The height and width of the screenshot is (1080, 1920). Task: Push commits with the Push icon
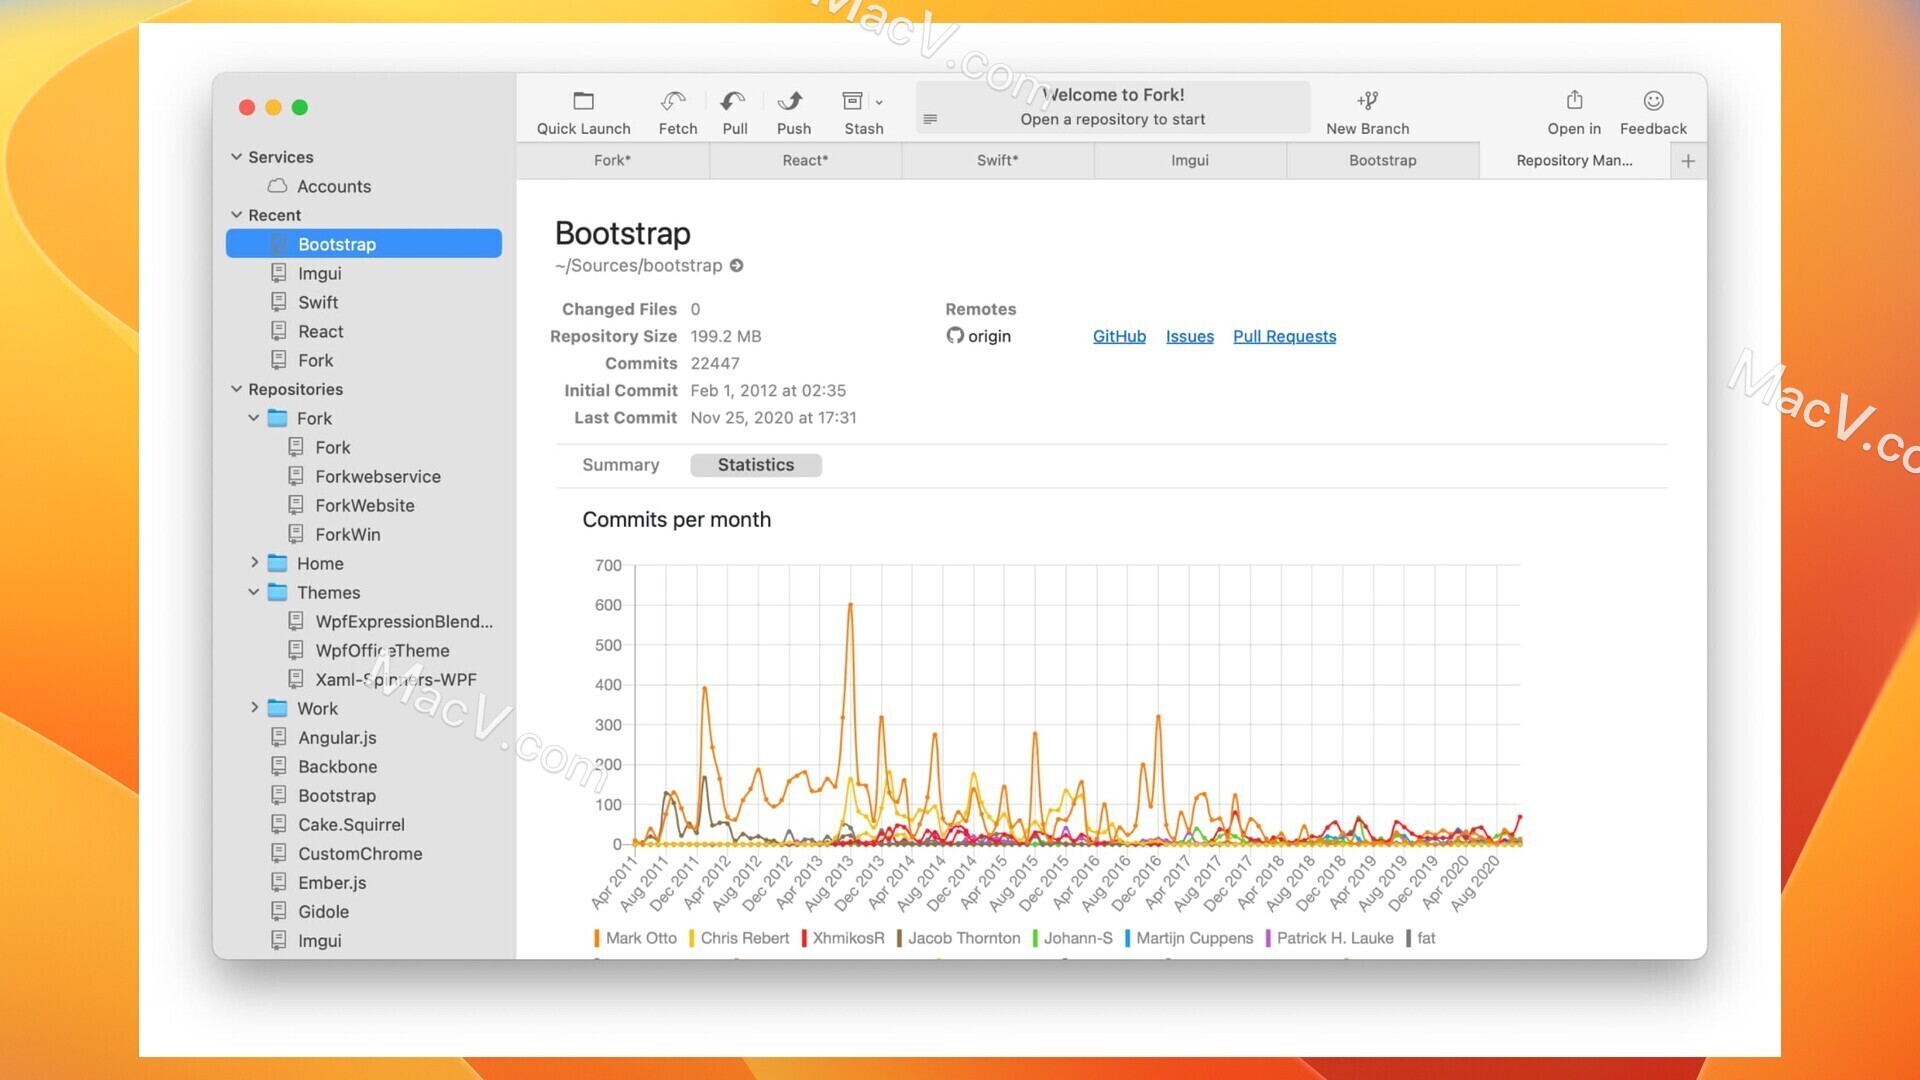[791, 101]
